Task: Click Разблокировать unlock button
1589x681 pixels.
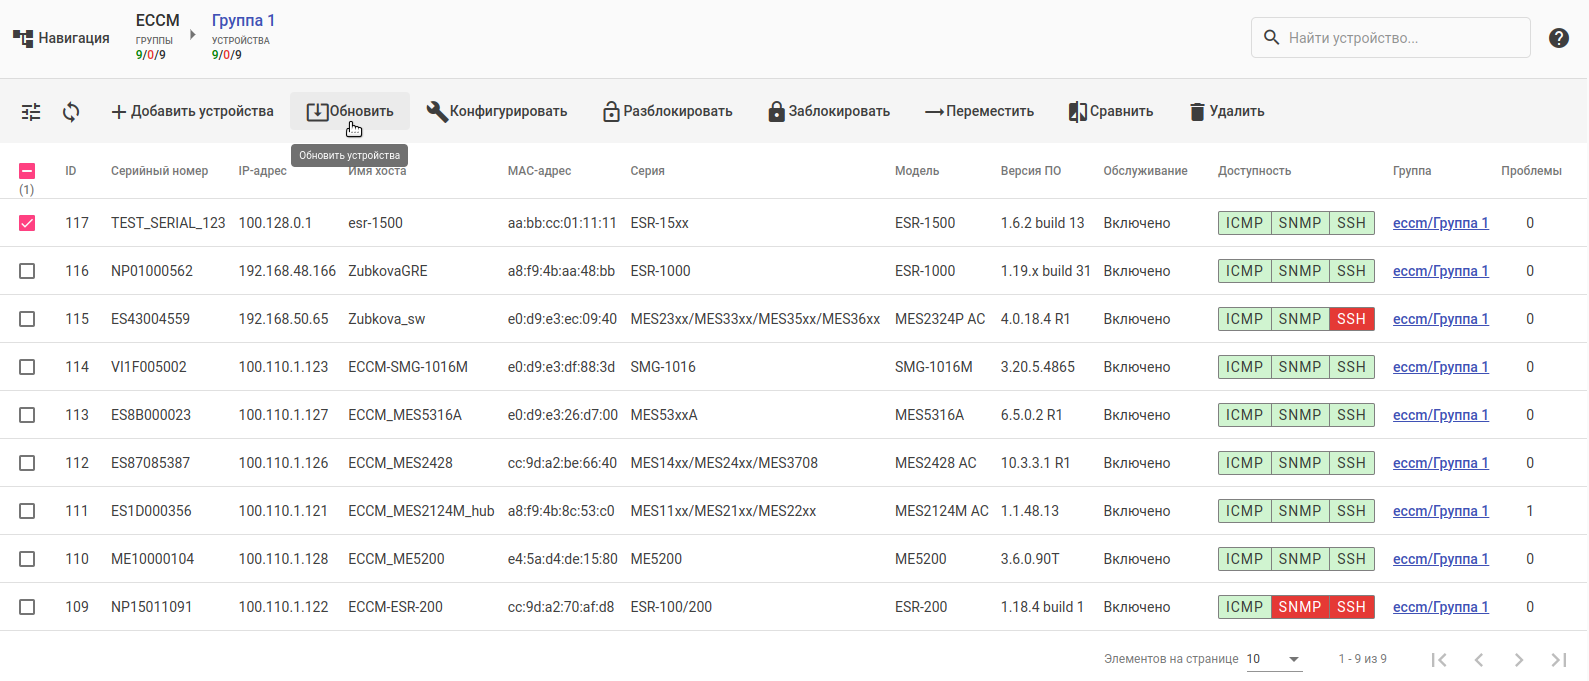Action: [x=667, y=112]
